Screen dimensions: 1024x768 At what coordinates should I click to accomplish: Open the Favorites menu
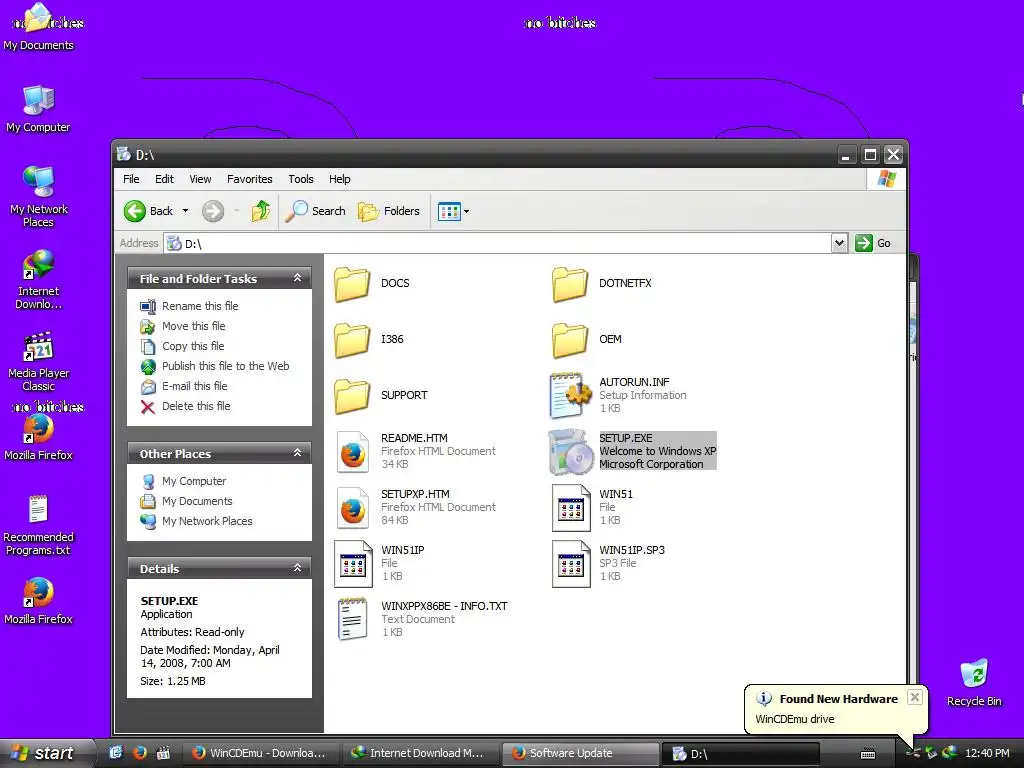click(249, 179)
